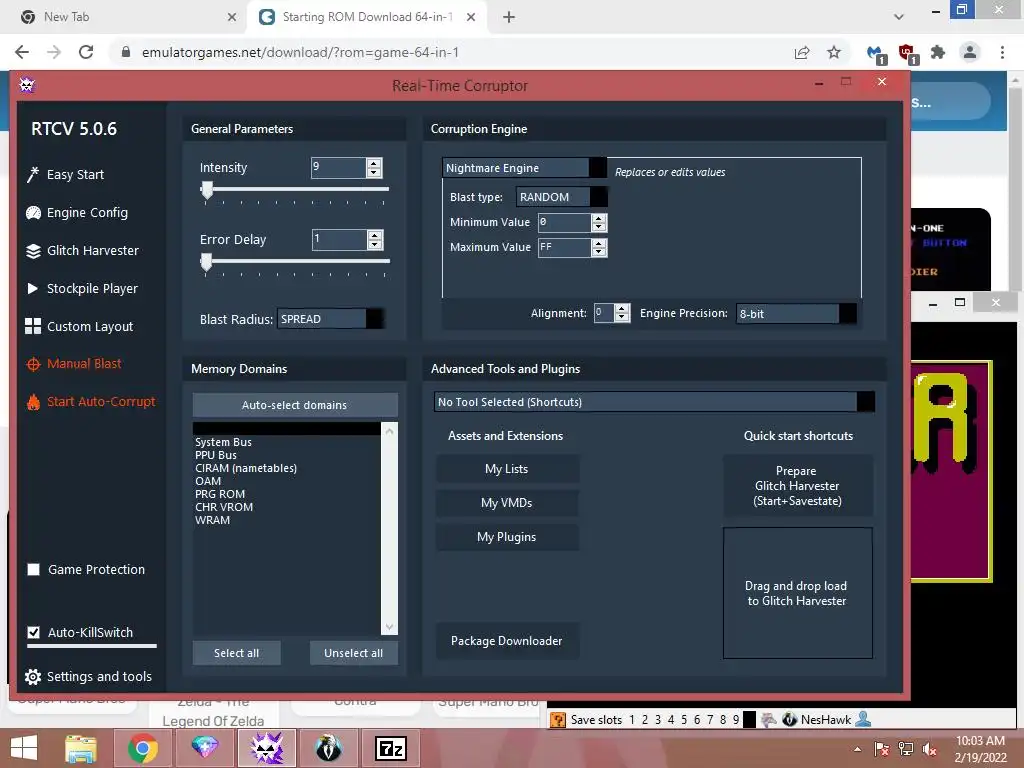Open Package Downloader
The height and width of the screenshot is (768, 1024).
click(x=507, y=641)
